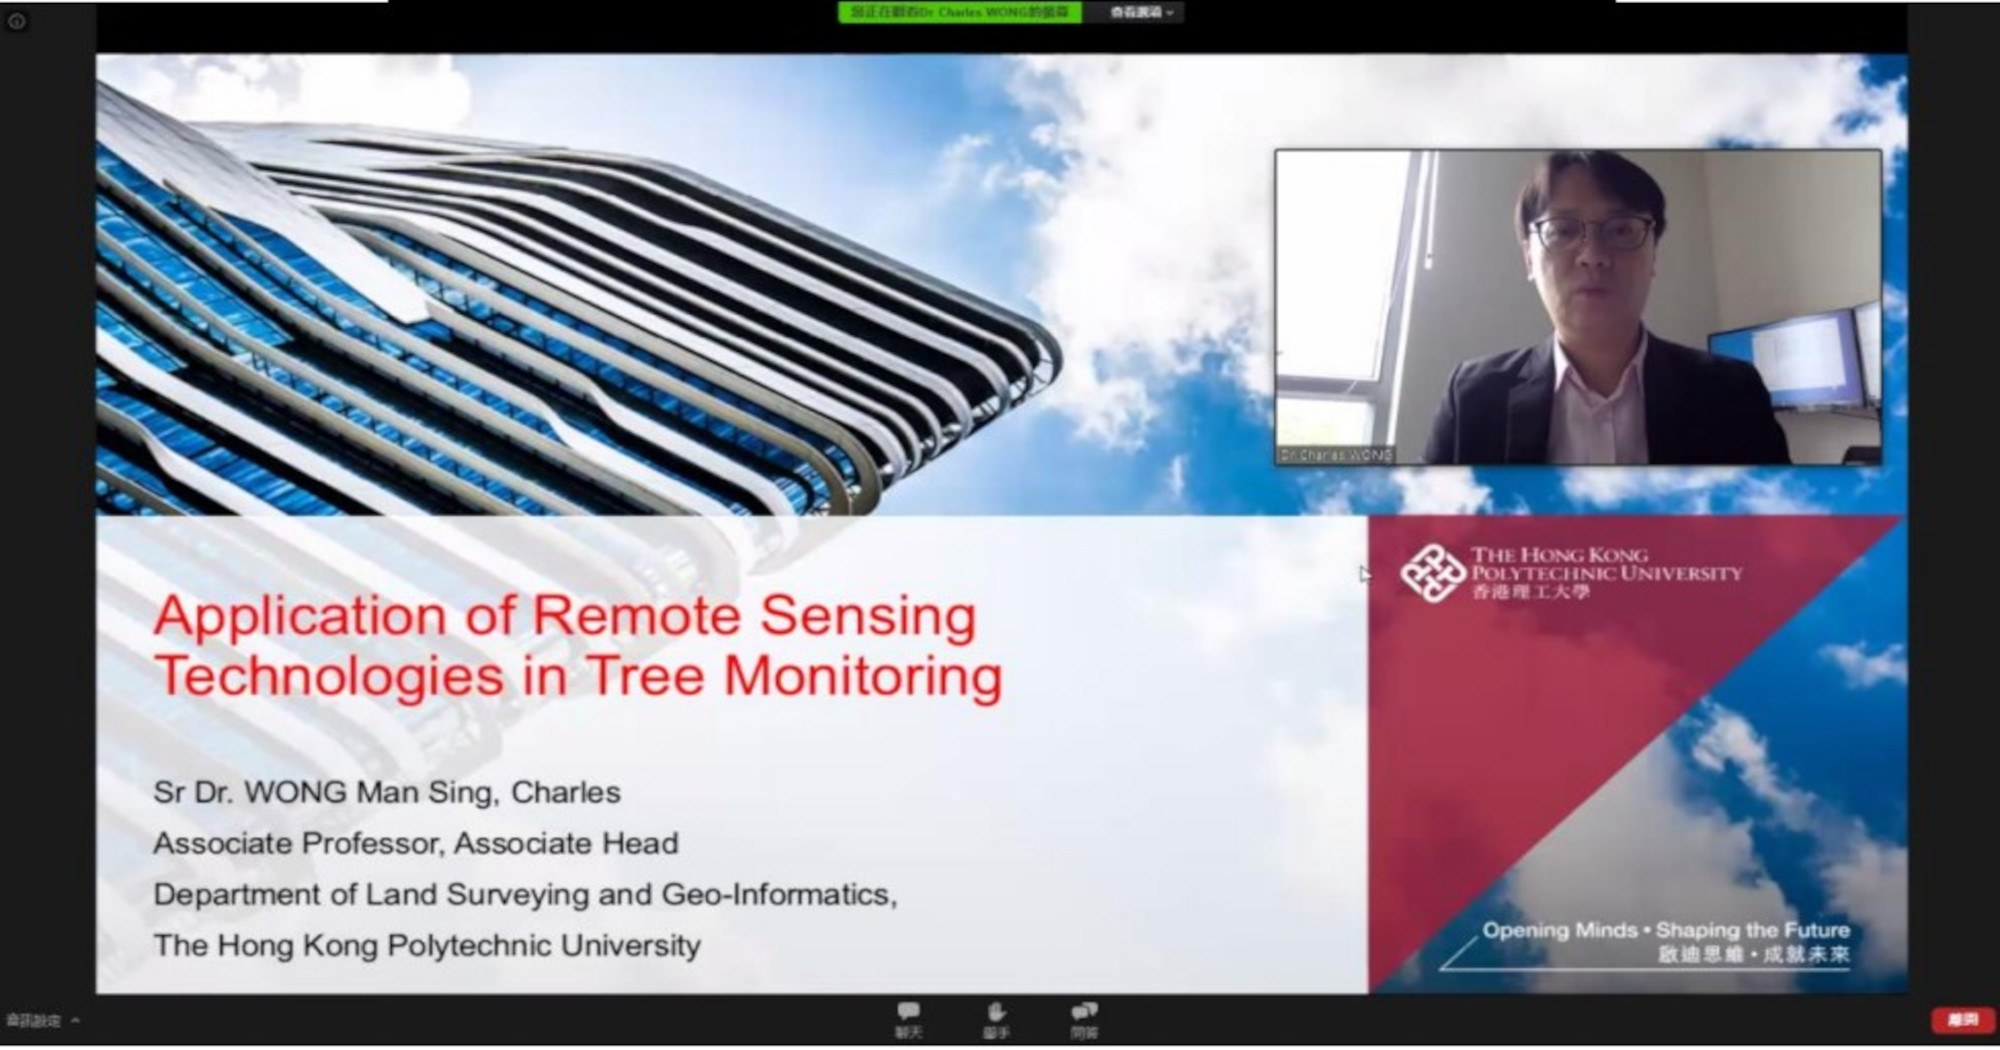Click the Dr Charles WONG name label

1336,455
